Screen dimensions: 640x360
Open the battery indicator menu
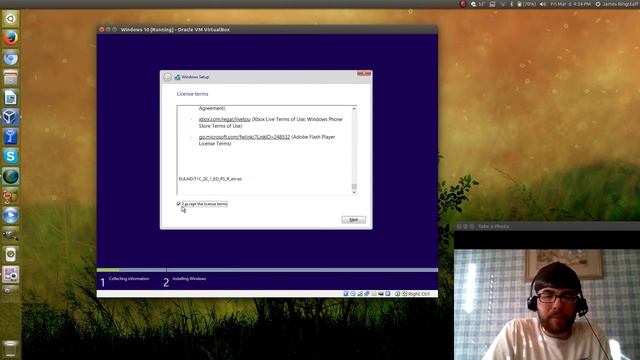[527, 4]
